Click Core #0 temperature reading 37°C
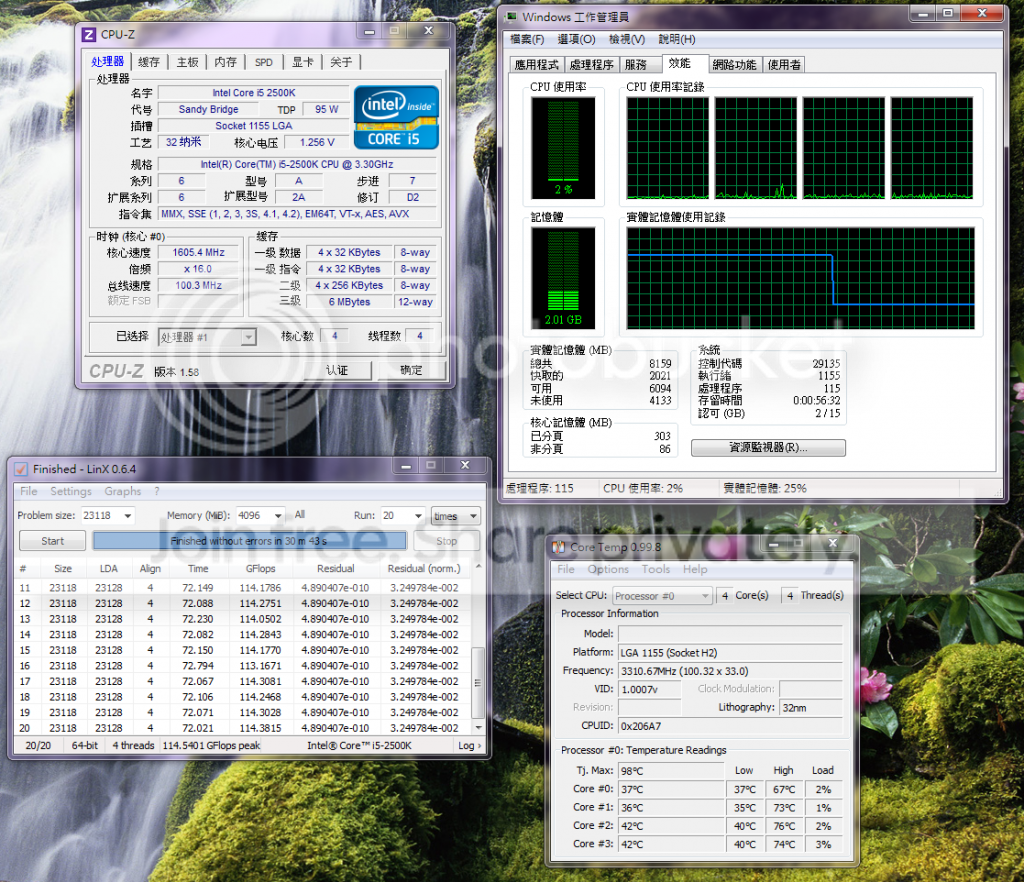This screenshot has height=882, width=1024. tap(671, 789)
